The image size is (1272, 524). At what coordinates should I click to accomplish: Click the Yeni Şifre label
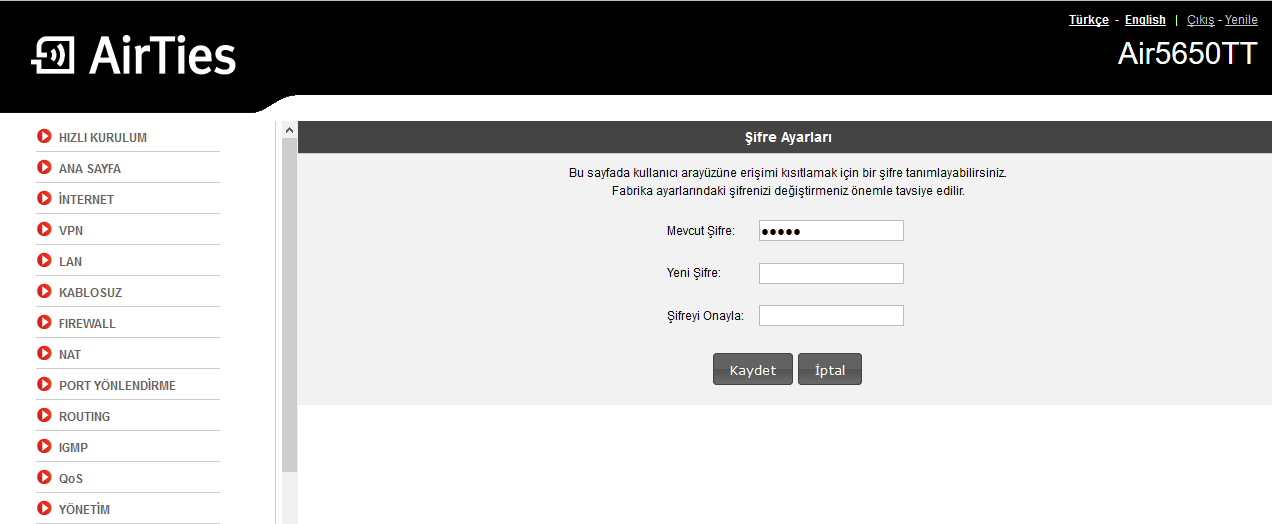(694, 273)
